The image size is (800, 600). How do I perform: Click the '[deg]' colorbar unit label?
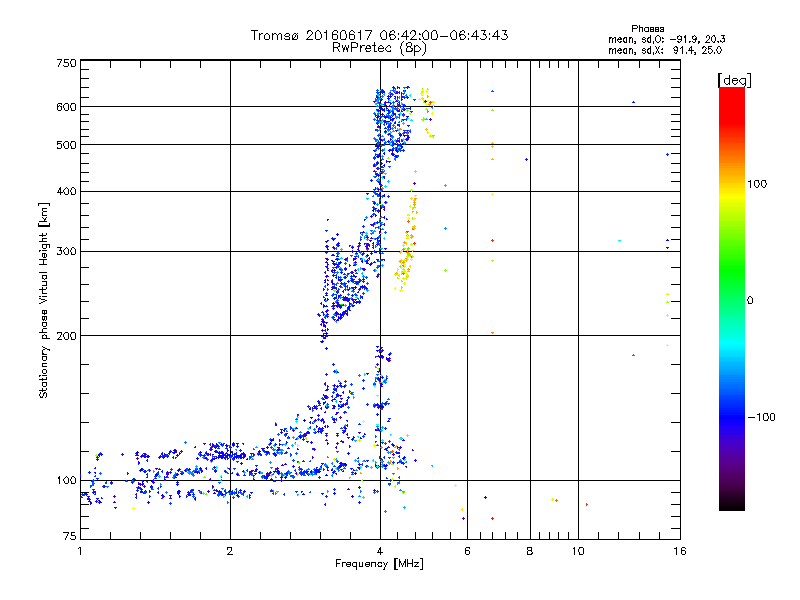(734, 80)
